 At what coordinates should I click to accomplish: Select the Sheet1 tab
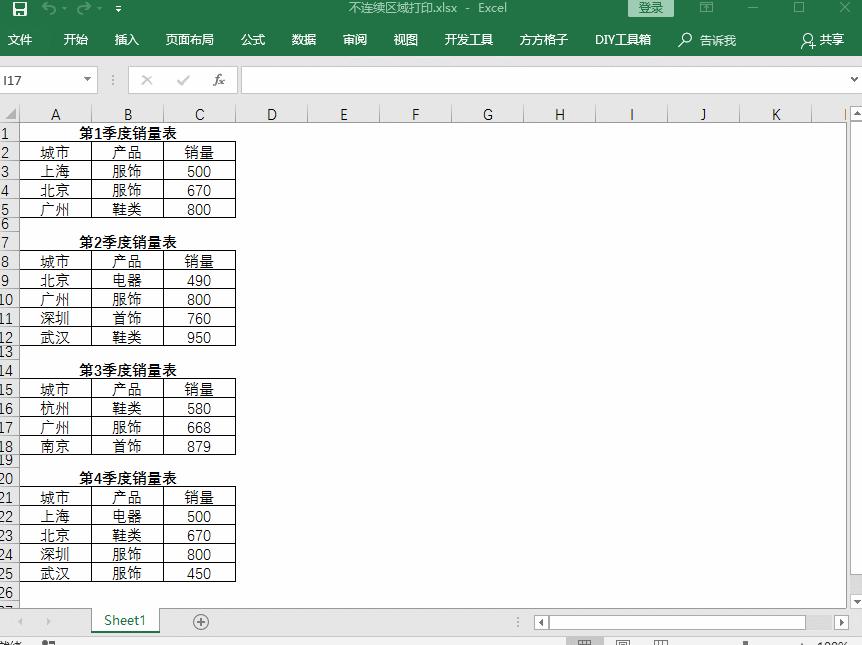124,621
